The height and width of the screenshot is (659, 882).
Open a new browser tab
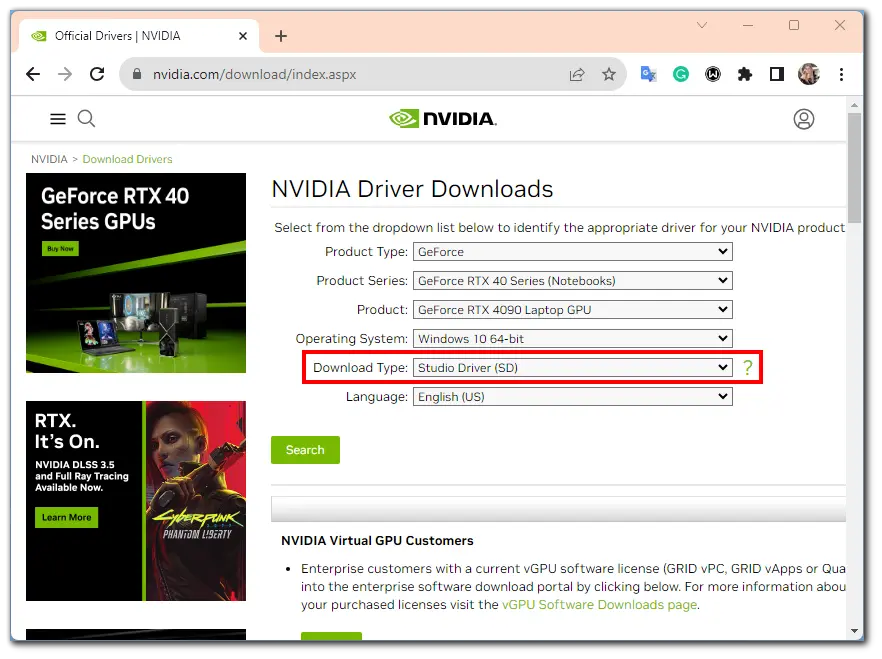[x=281, y=36]
